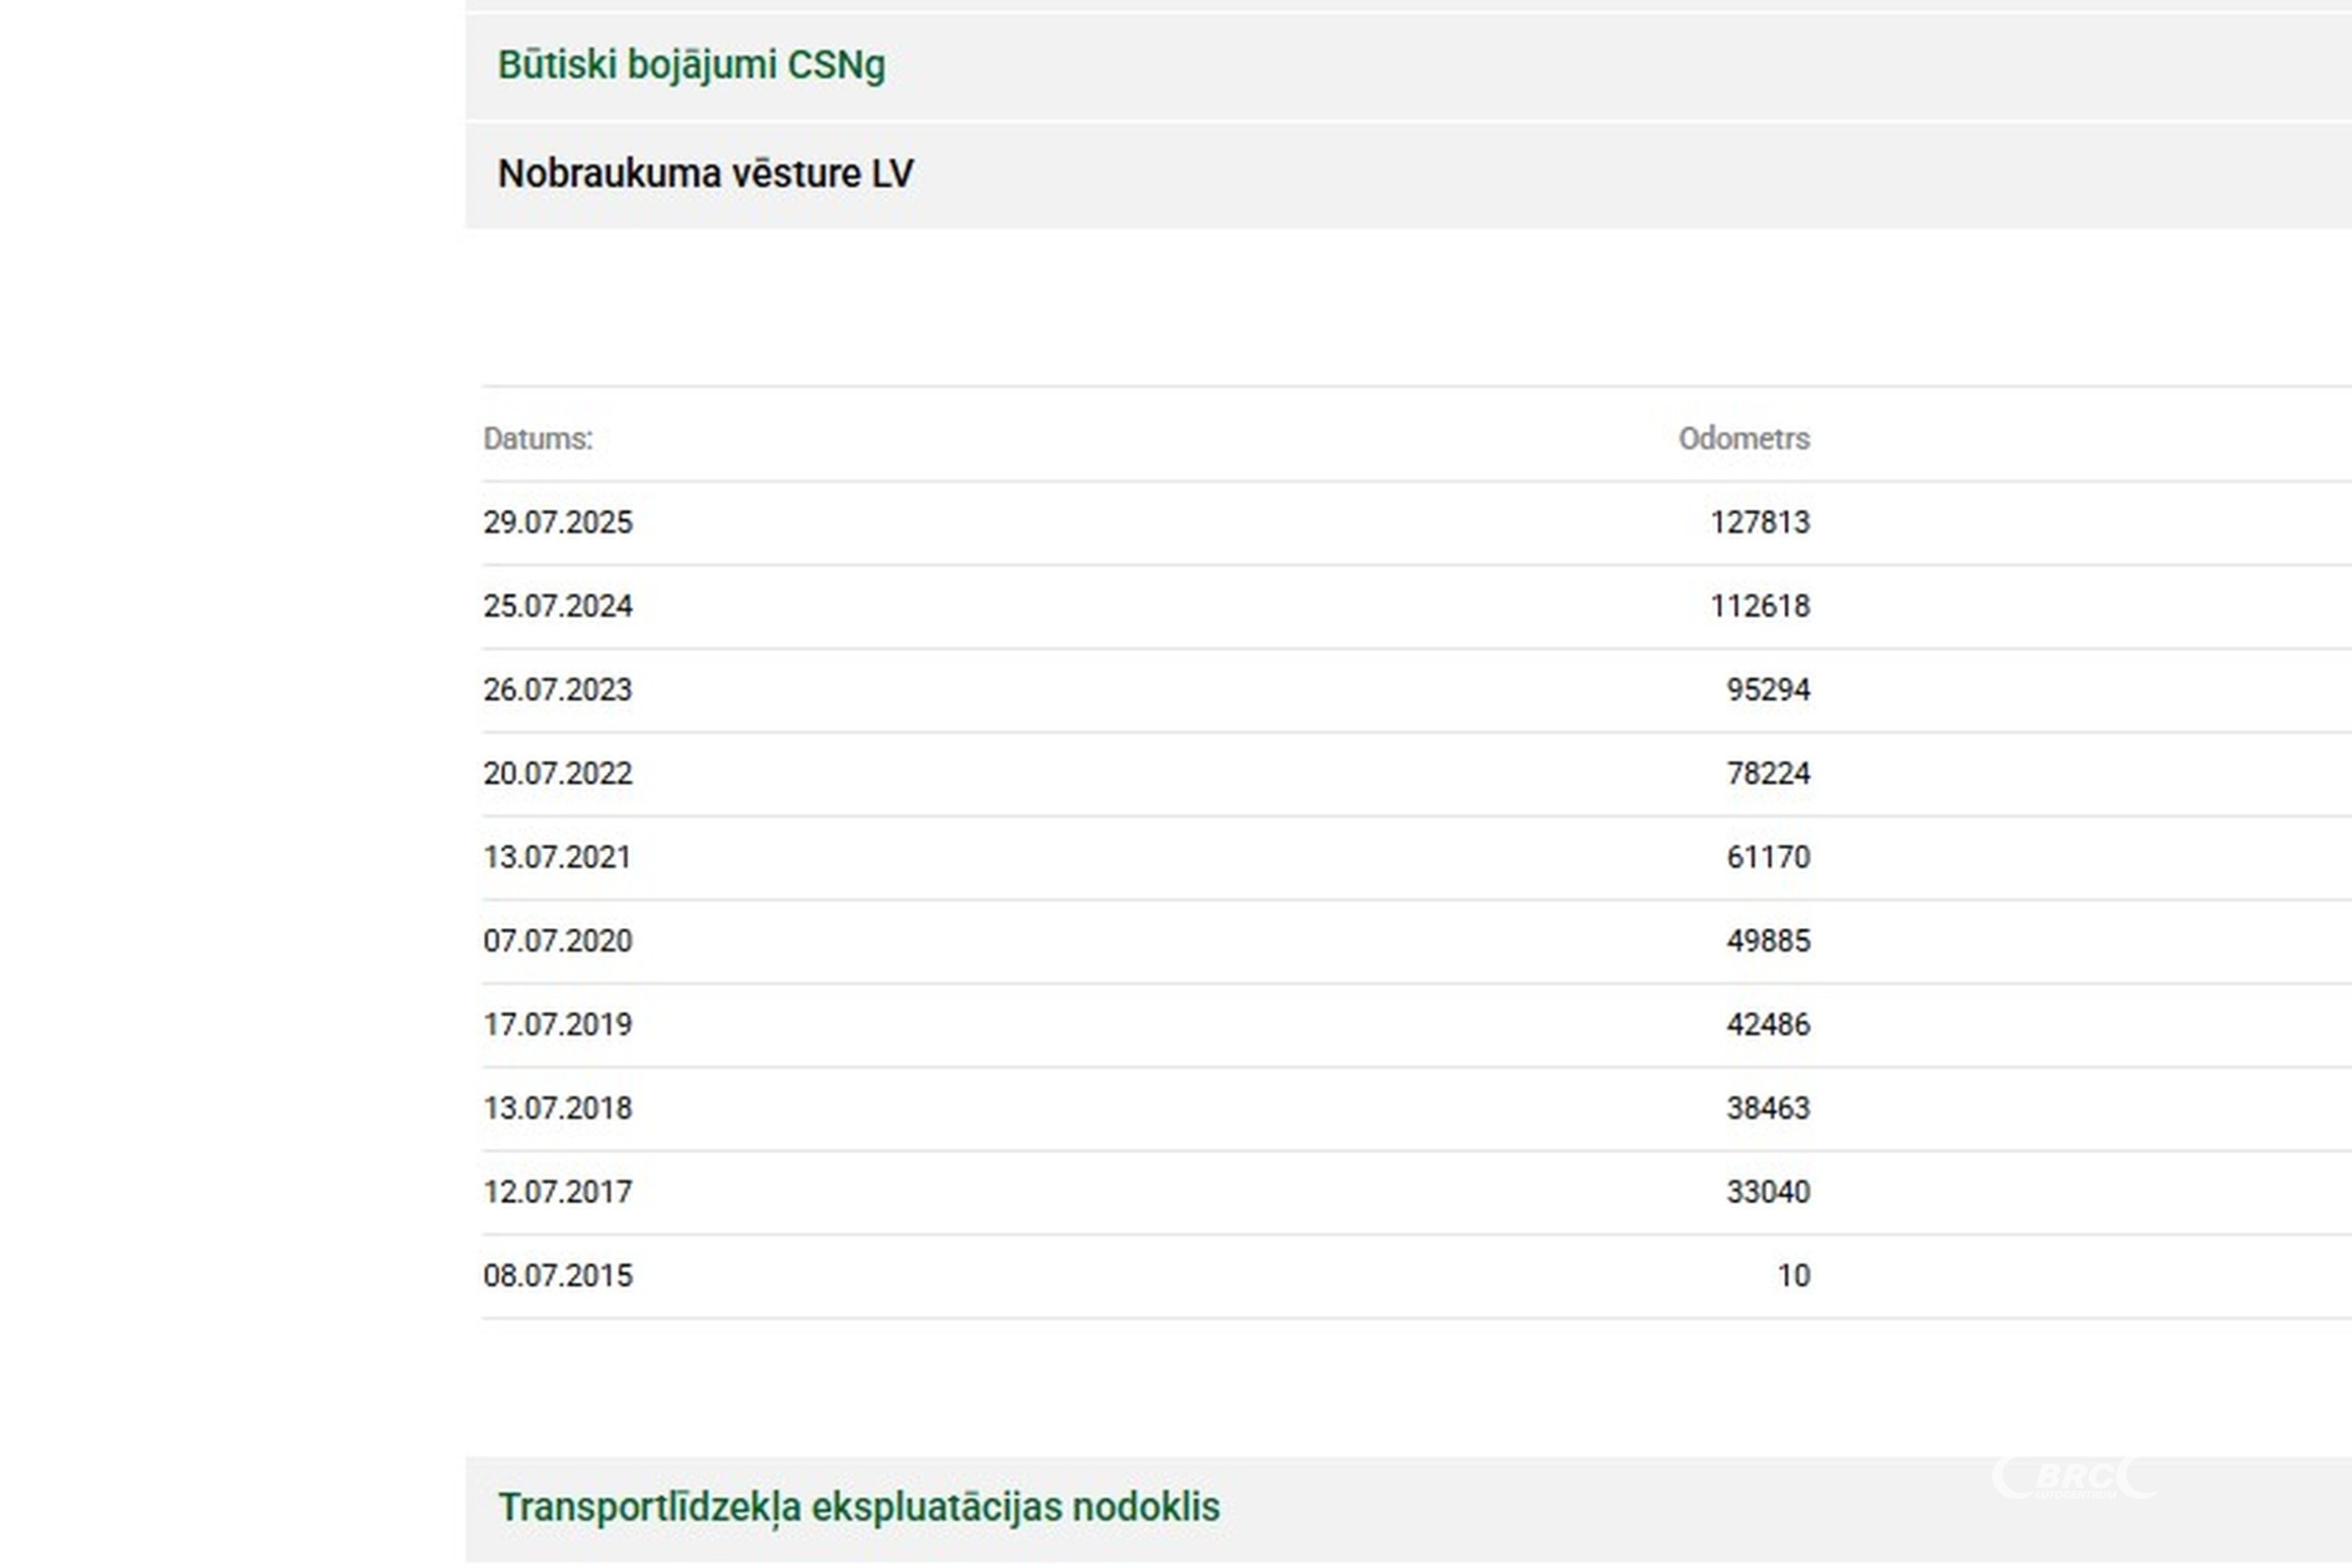Click the odometer value 127813

coord(1759,523)
